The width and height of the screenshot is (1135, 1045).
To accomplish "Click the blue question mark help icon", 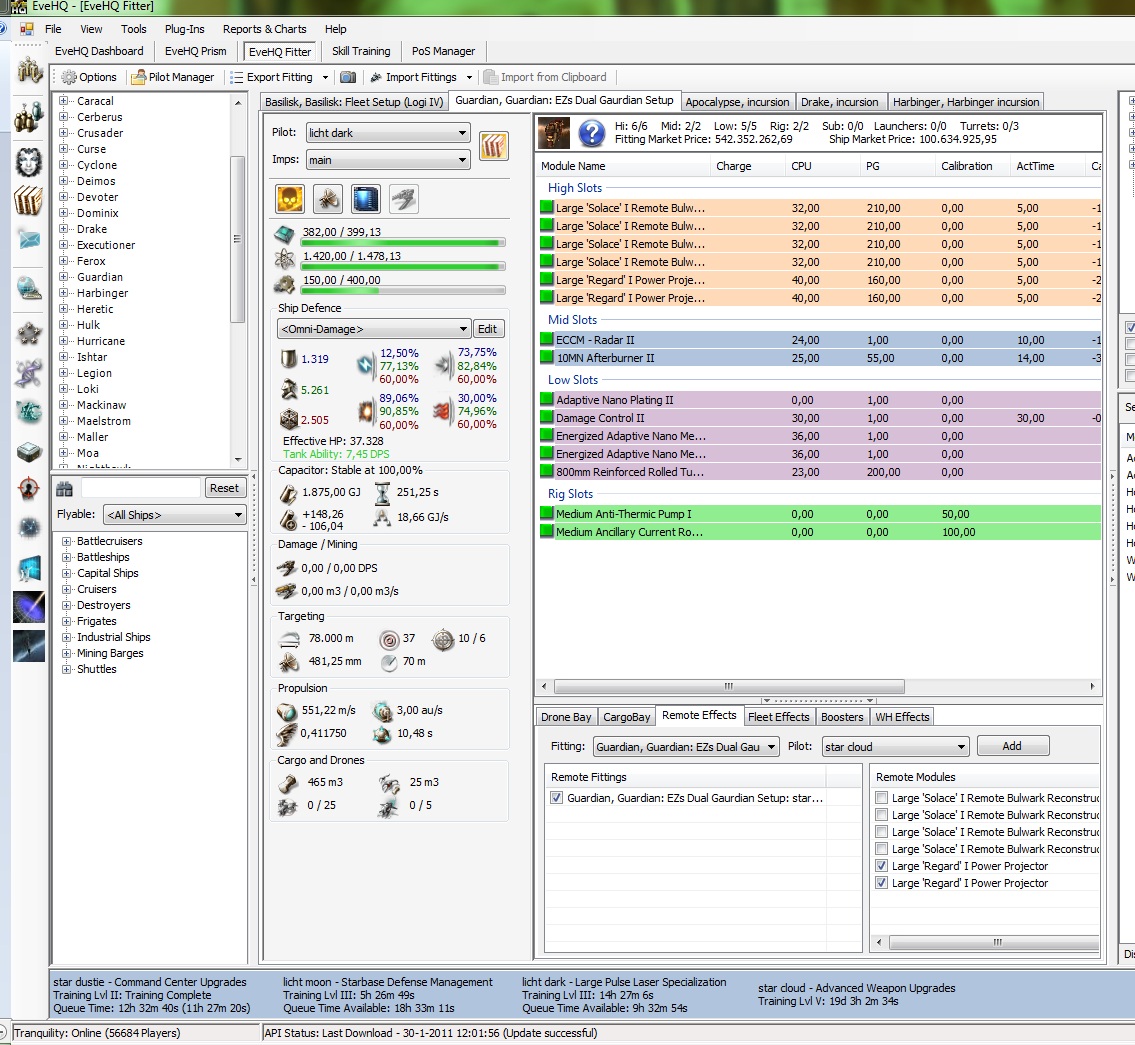I will 591,133.
